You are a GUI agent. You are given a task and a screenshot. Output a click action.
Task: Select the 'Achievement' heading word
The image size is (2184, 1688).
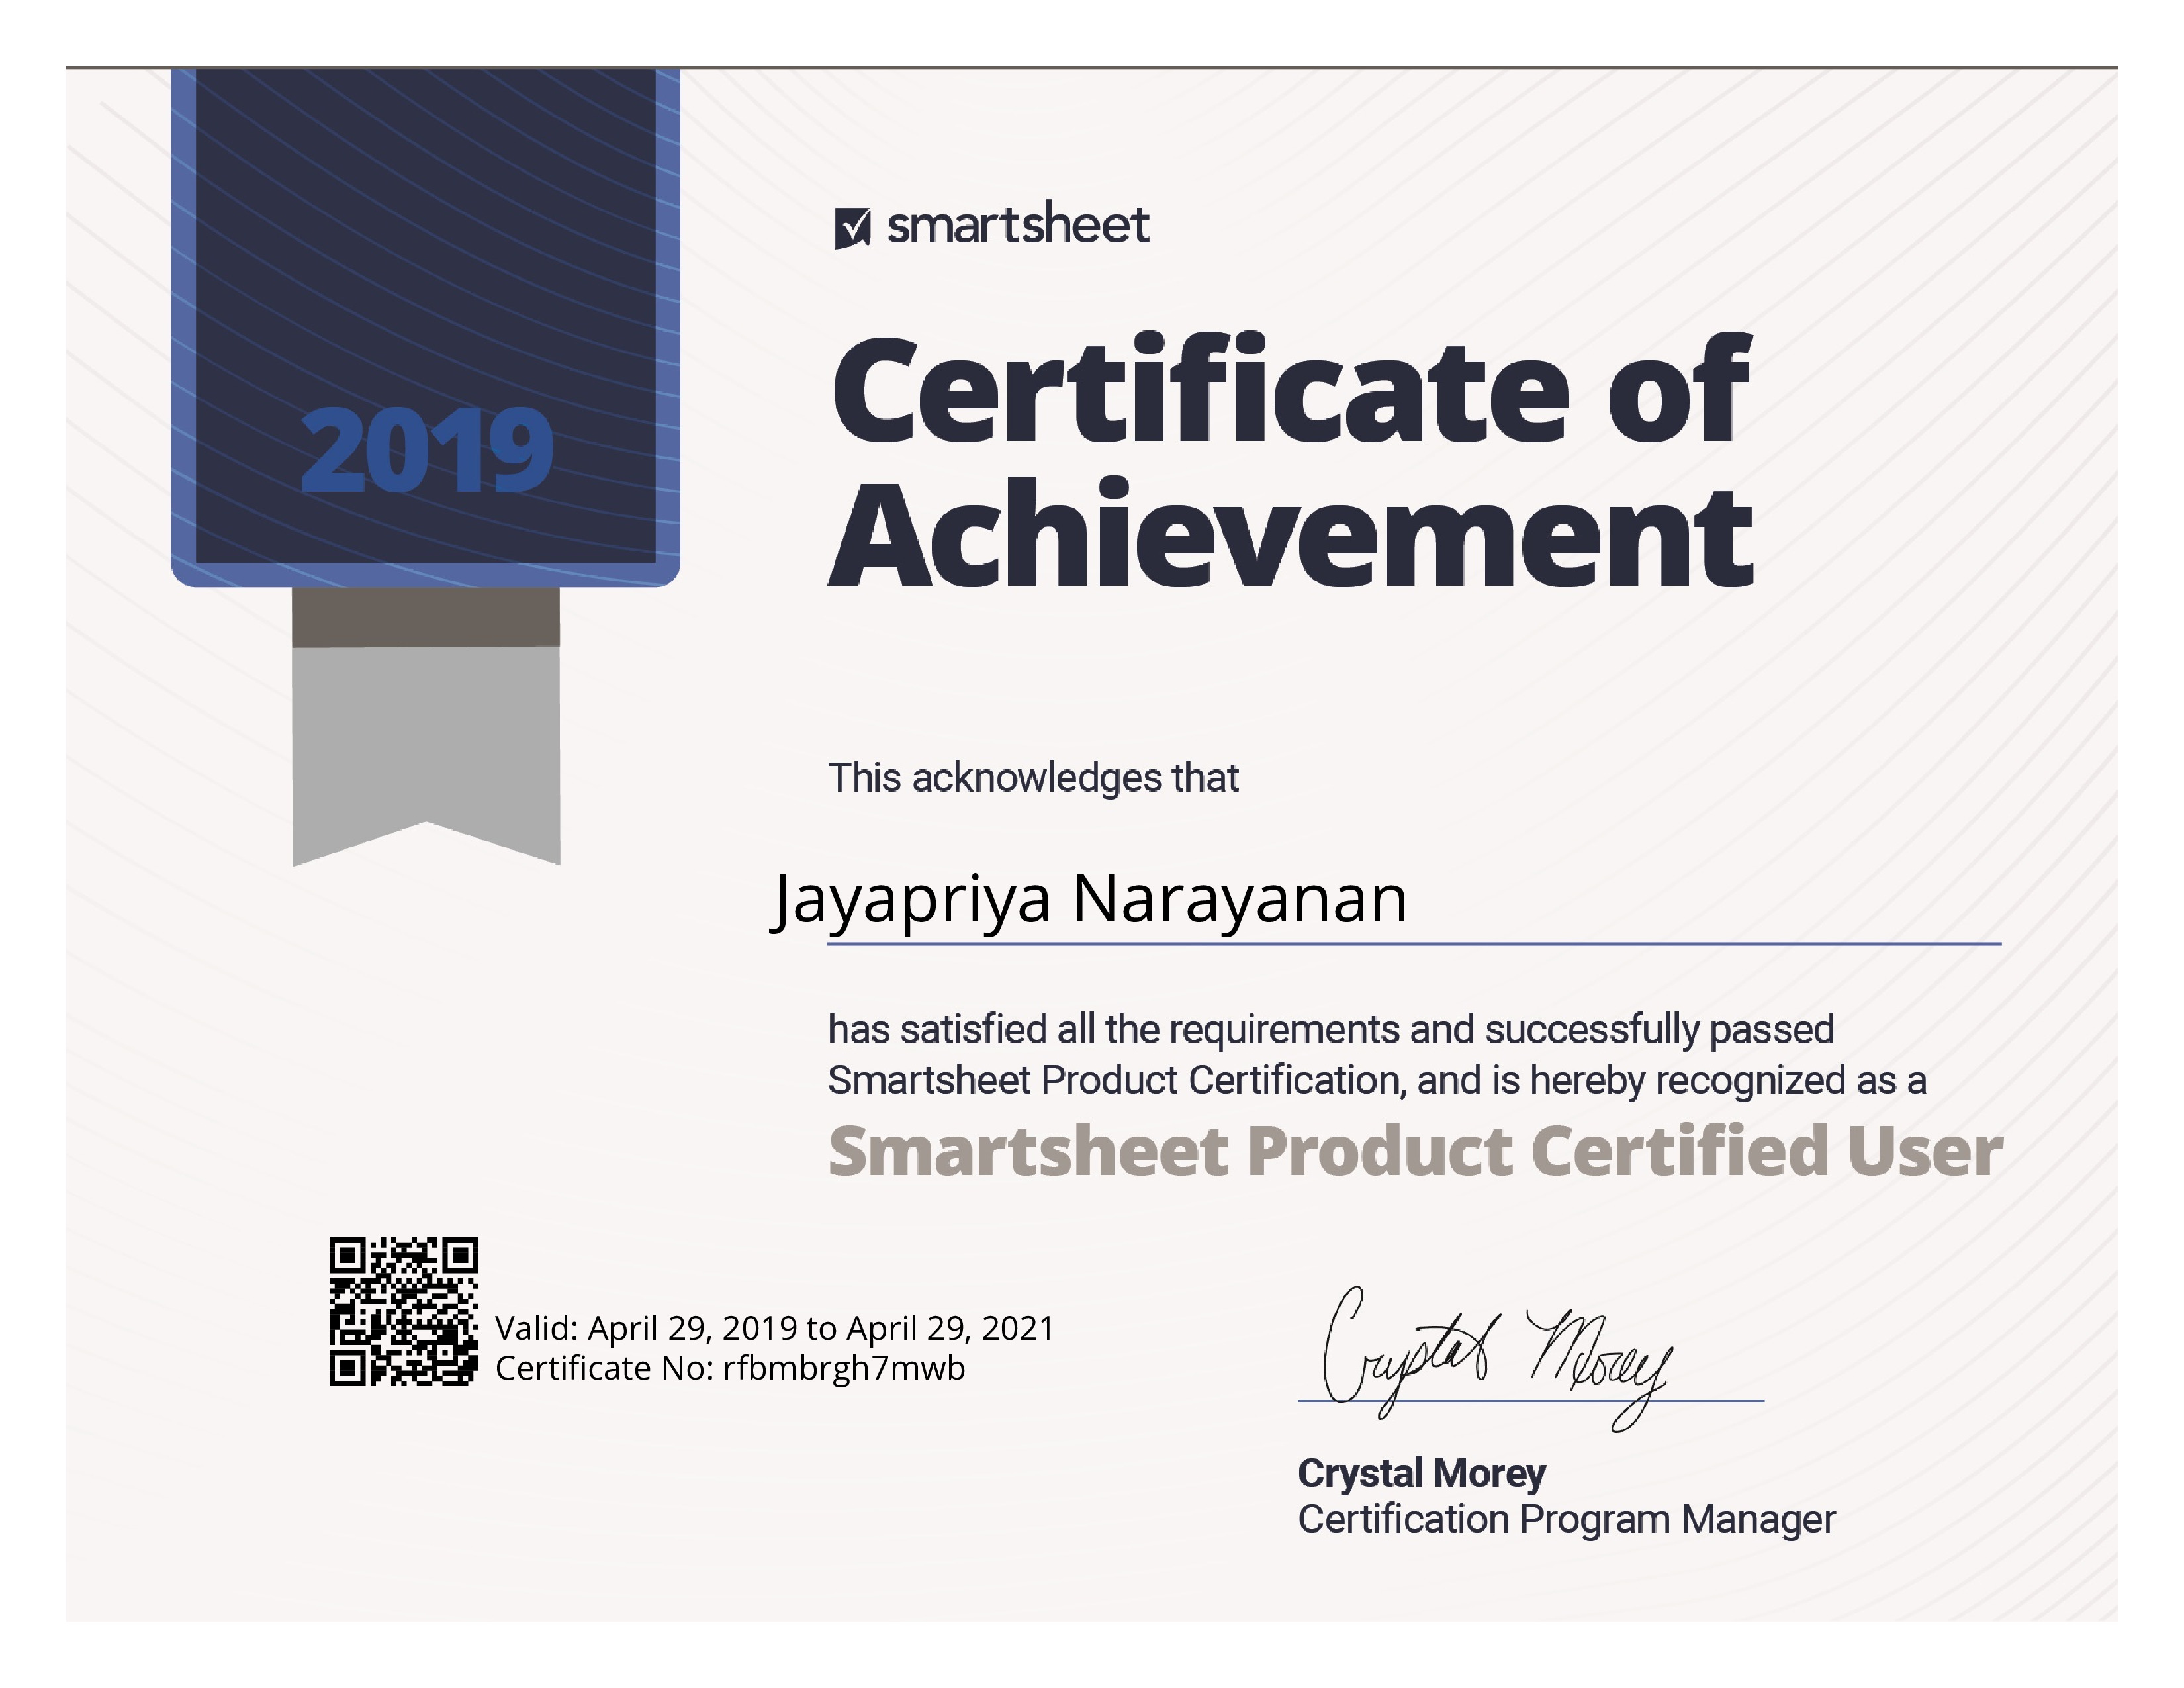click(1291, 532)
